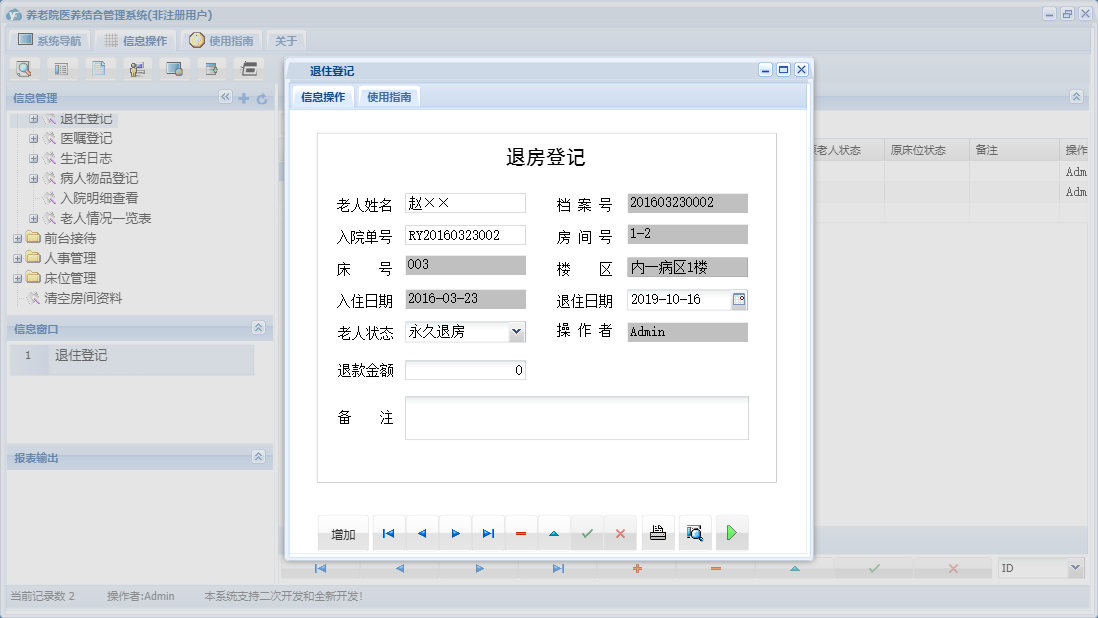The image size is (1098, 618).
Task: Confirm changes with the green checkmark icon
Action: point(587,533)
